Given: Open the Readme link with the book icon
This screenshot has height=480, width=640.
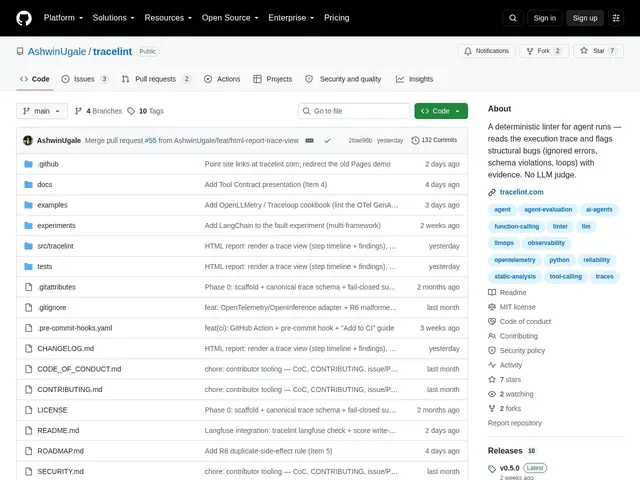Looking at the screenshot, I should coord(507,292).
